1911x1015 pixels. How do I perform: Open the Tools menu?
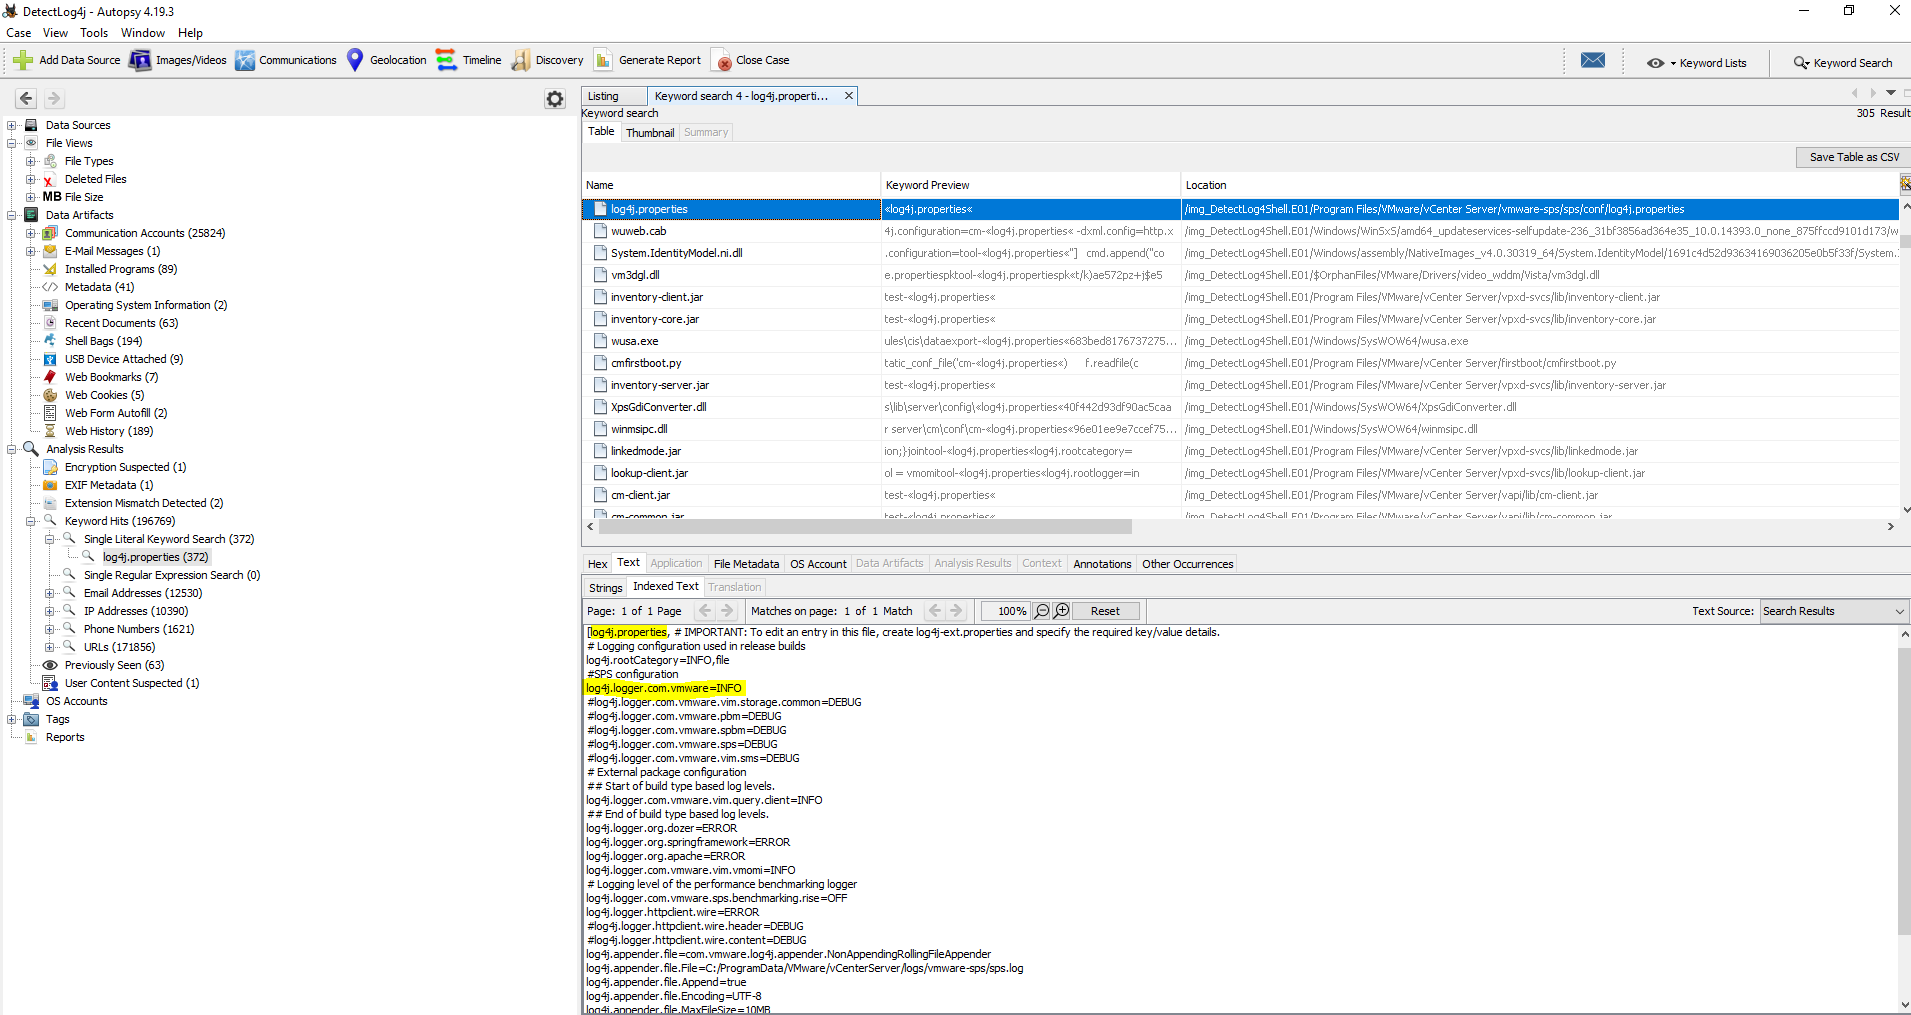(94, 33)
